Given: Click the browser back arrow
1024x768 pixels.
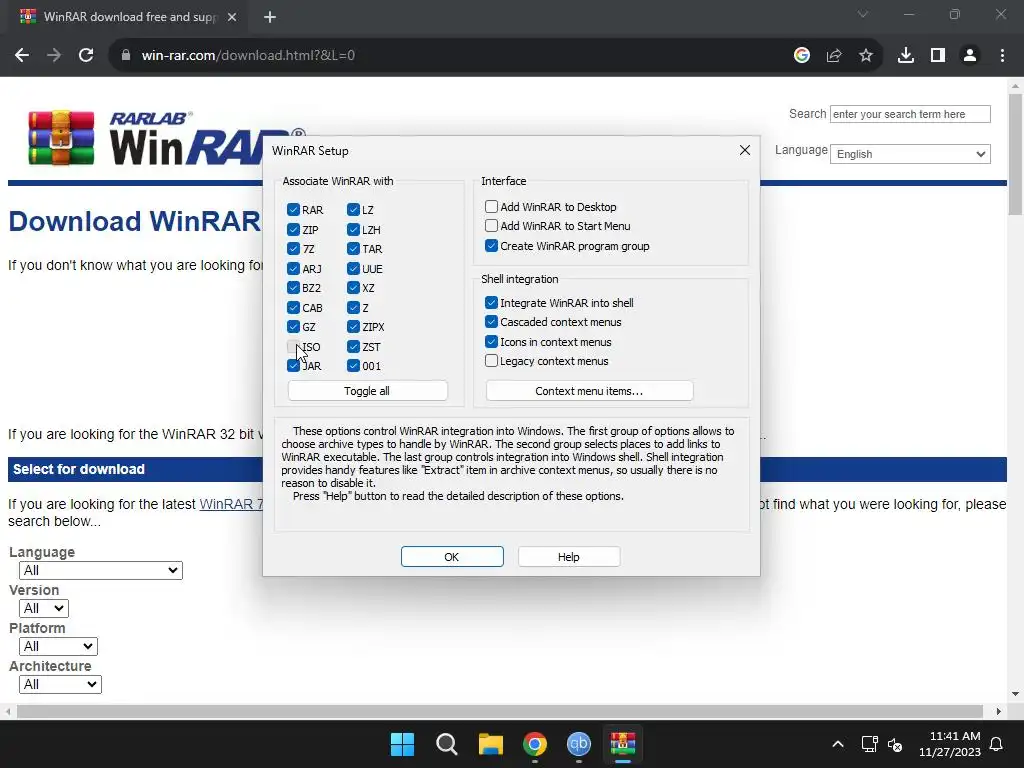Looking at the screenshot, I should [22, 56].
